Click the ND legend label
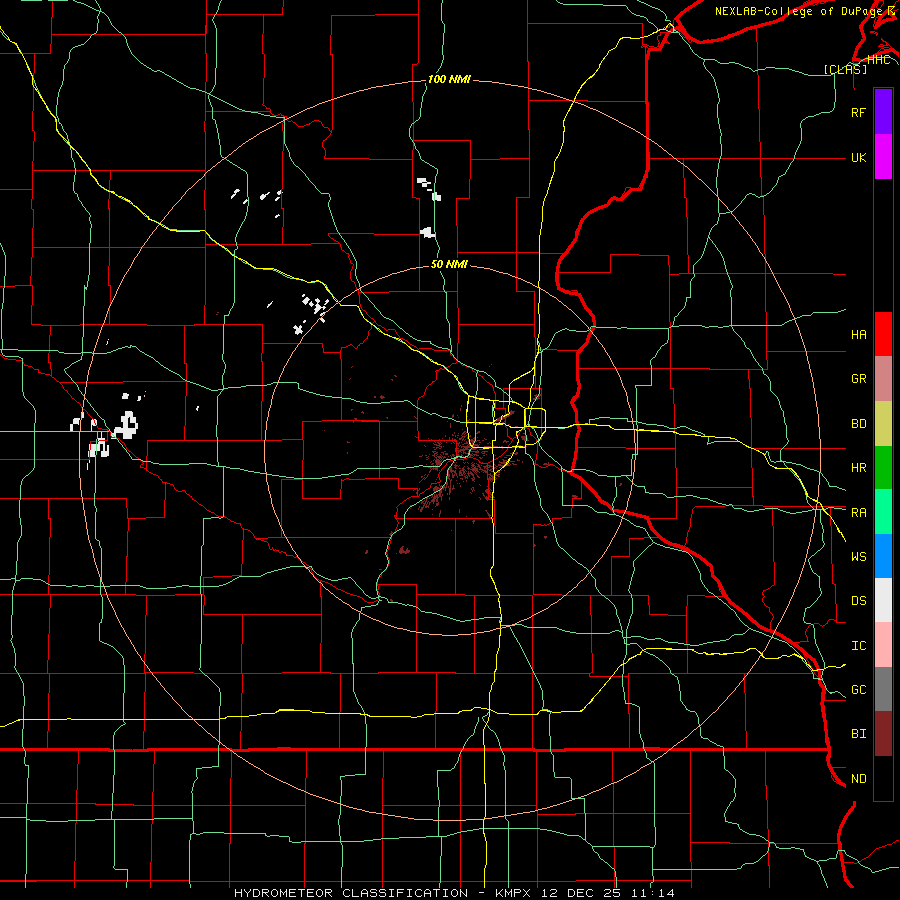 point(858,778)
